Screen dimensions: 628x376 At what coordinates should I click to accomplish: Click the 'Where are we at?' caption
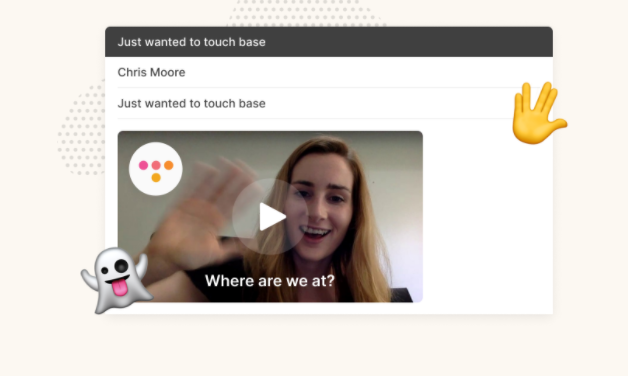pyautogui.click(x=270, y=281)
